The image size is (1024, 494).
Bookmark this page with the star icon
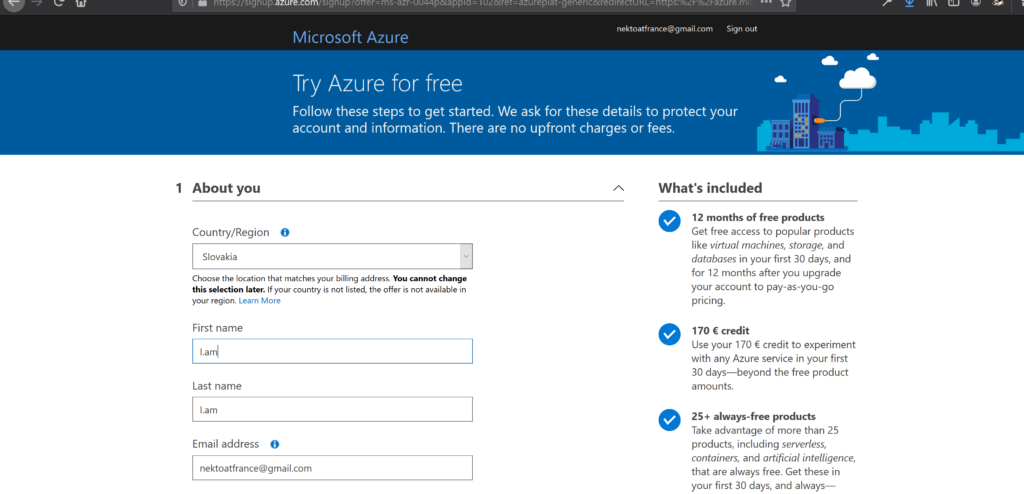pos(786,4)
